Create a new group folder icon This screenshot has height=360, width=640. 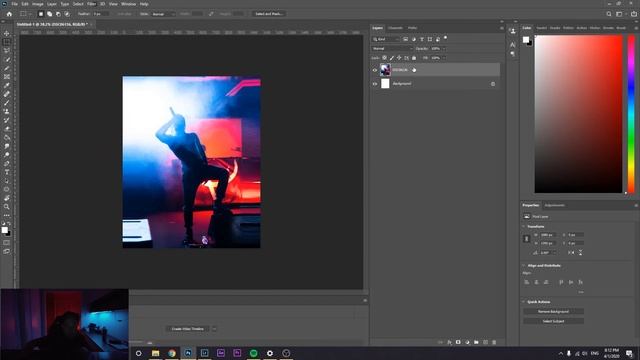pos(476,342)
